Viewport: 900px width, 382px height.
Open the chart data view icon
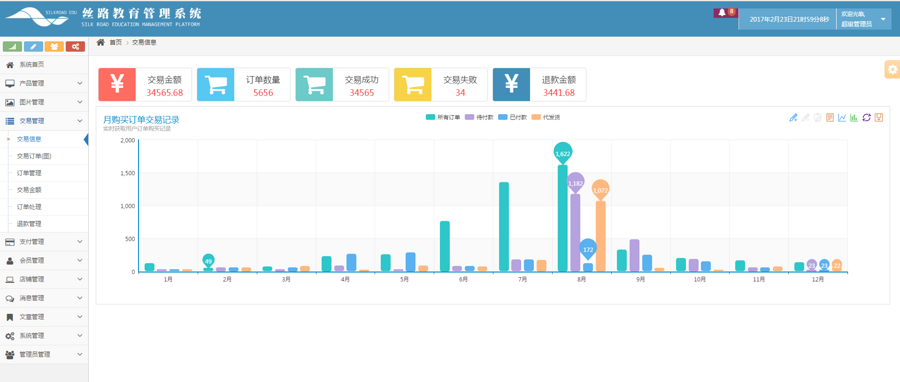pos(829,118)
